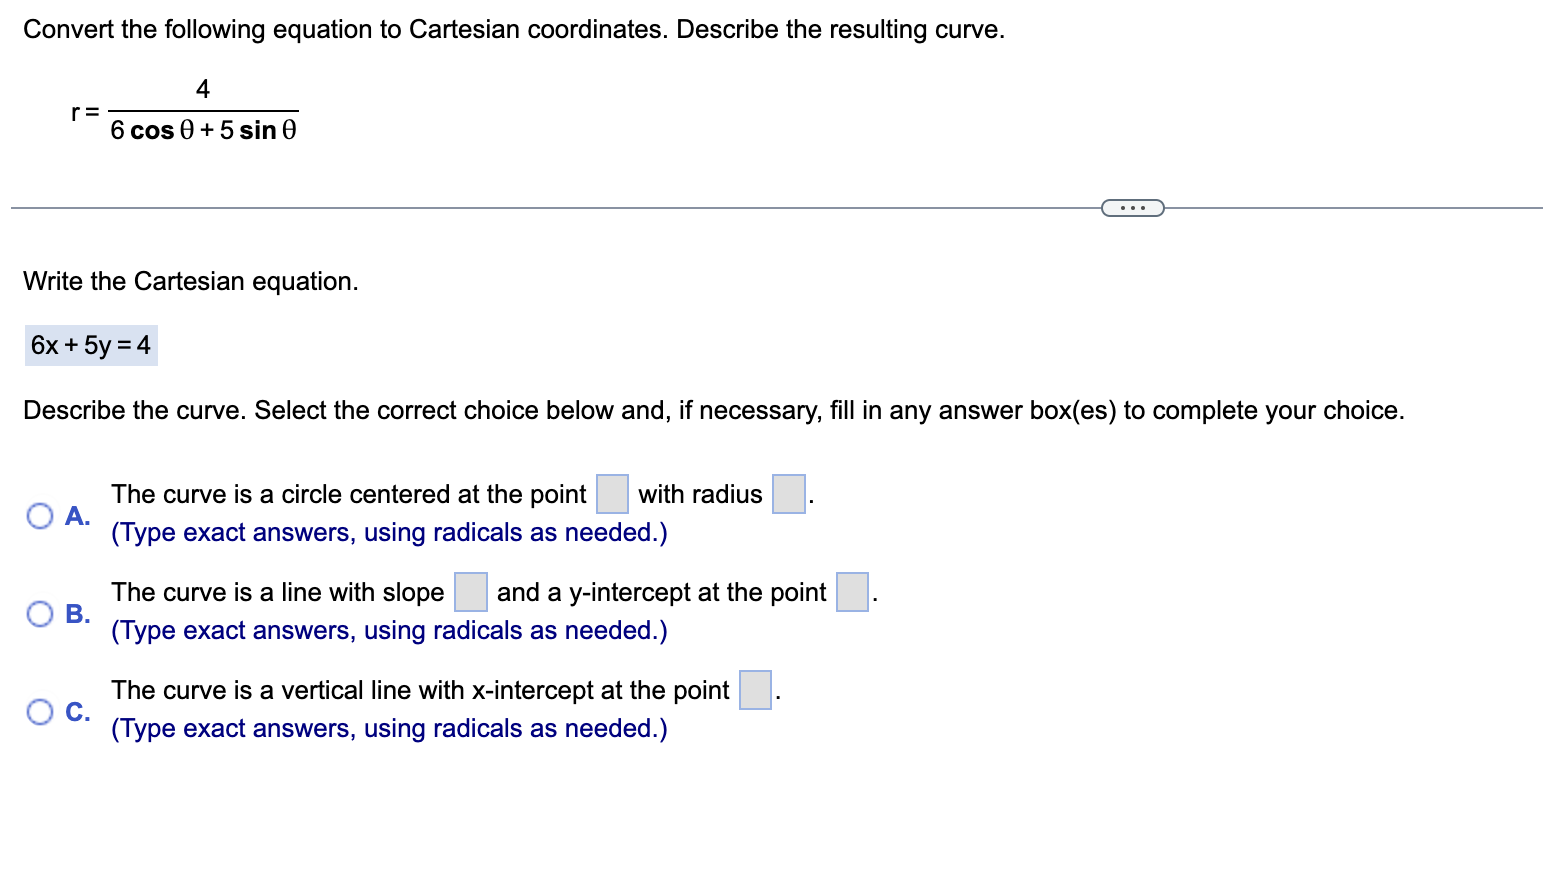Image resolution: width=1543 pixels, height=894 pixels.
Task: Click the choice C label
Action: (77, 711)
